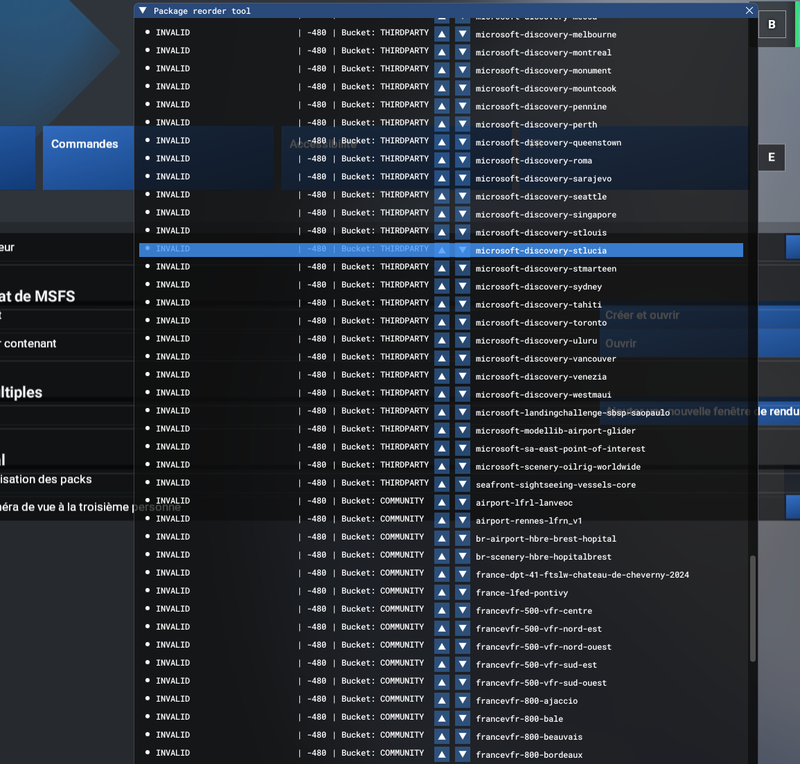Image resolution: width=800 pixels, height=764 pixels.
Task: Select the br-scenery-hbre-hopitalbrest package
Action: (543, 556)
